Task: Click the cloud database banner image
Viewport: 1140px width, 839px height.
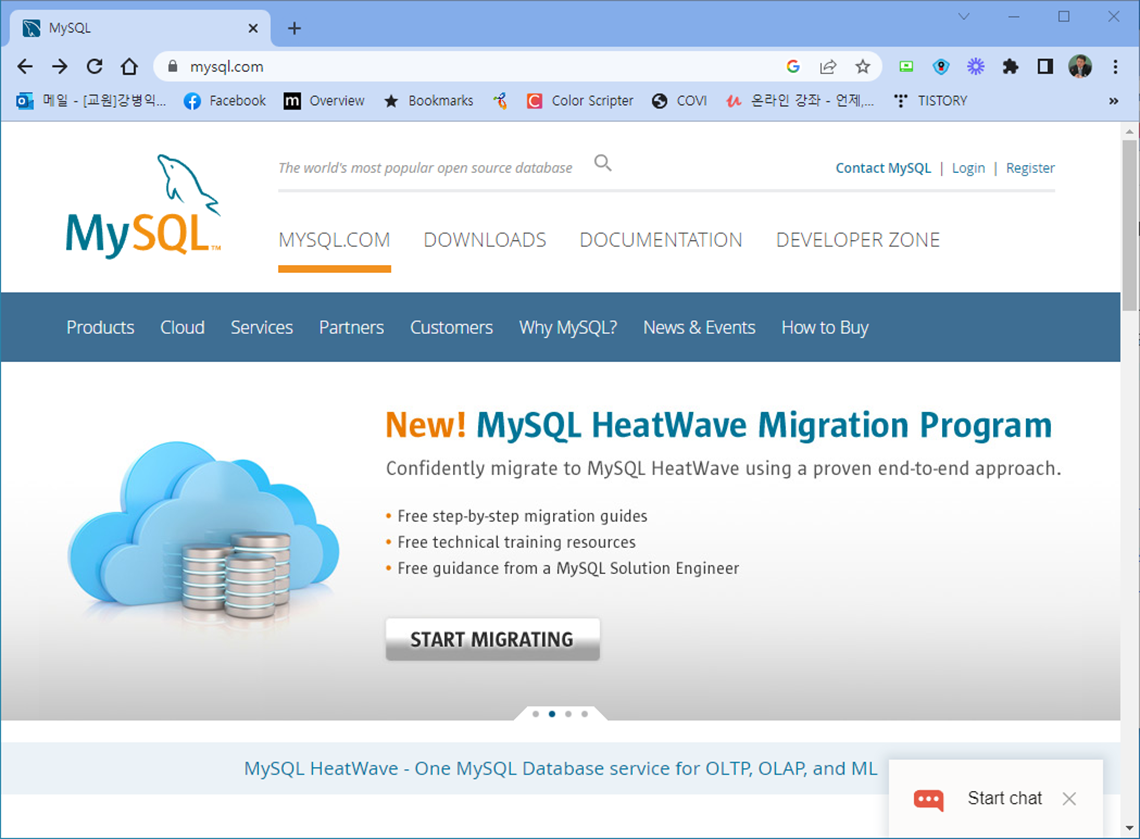Action: [203, 532]
